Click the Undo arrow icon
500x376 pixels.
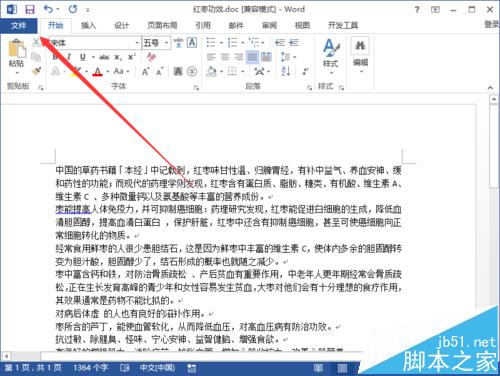click(48, 9)
